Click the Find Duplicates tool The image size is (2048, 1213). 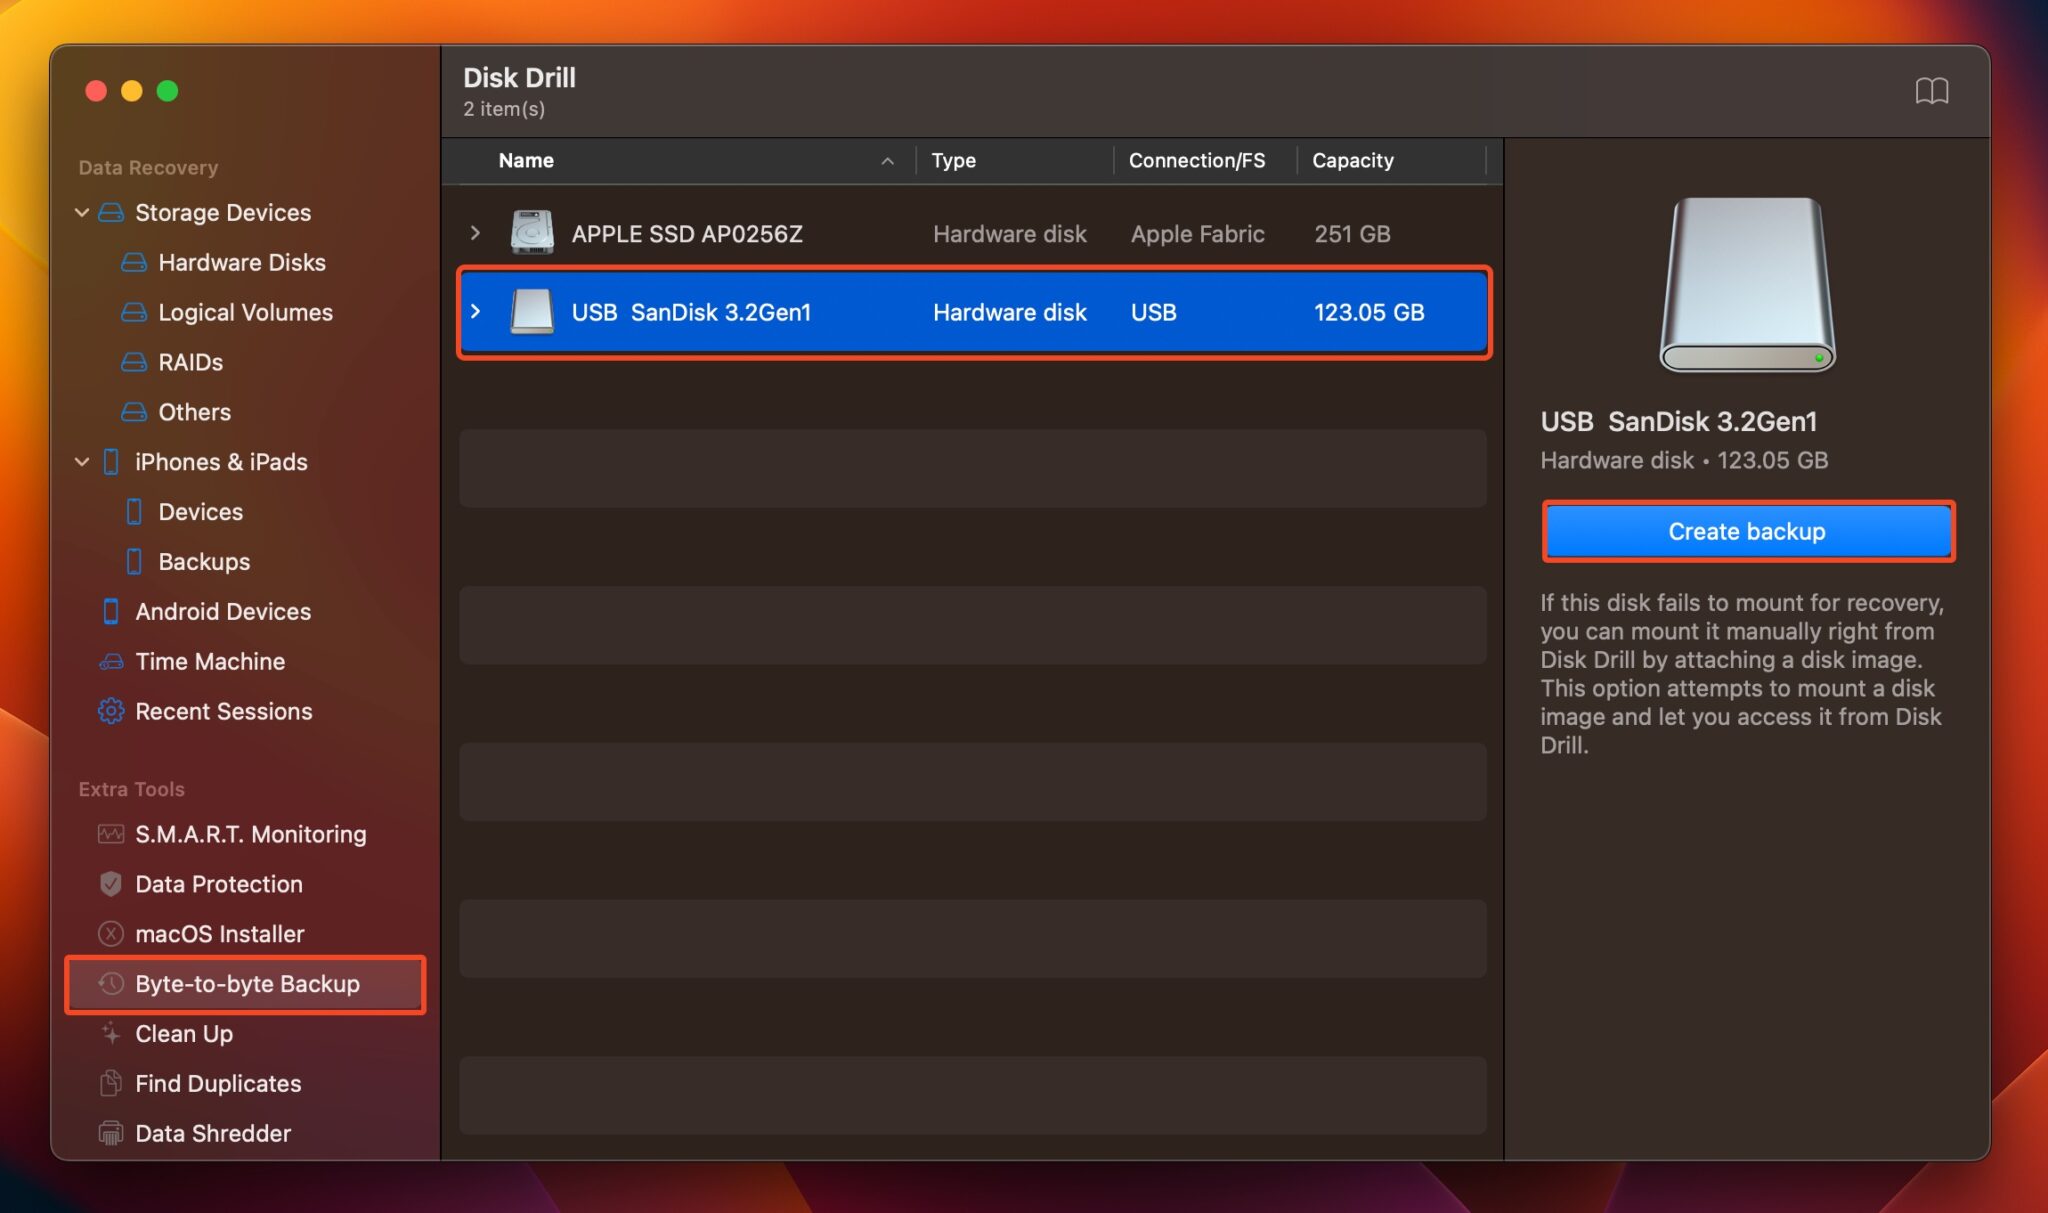pyautogui.click(x=218, y=1083)
